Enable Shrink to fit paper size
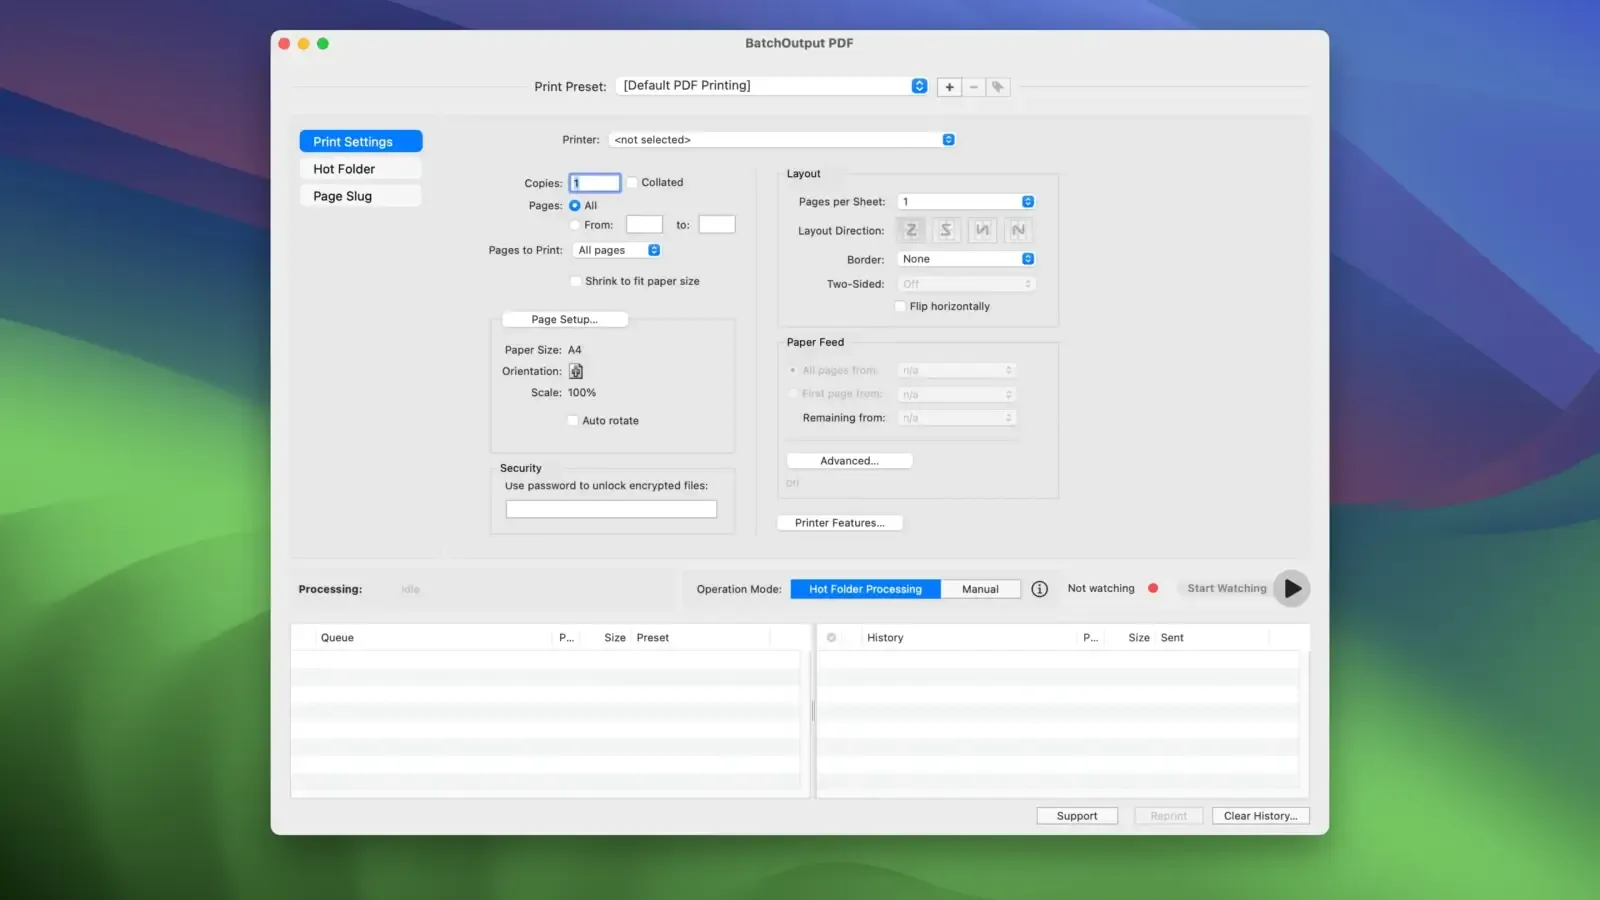This screenshot has width=1600, height=900. tap(575, 281)
